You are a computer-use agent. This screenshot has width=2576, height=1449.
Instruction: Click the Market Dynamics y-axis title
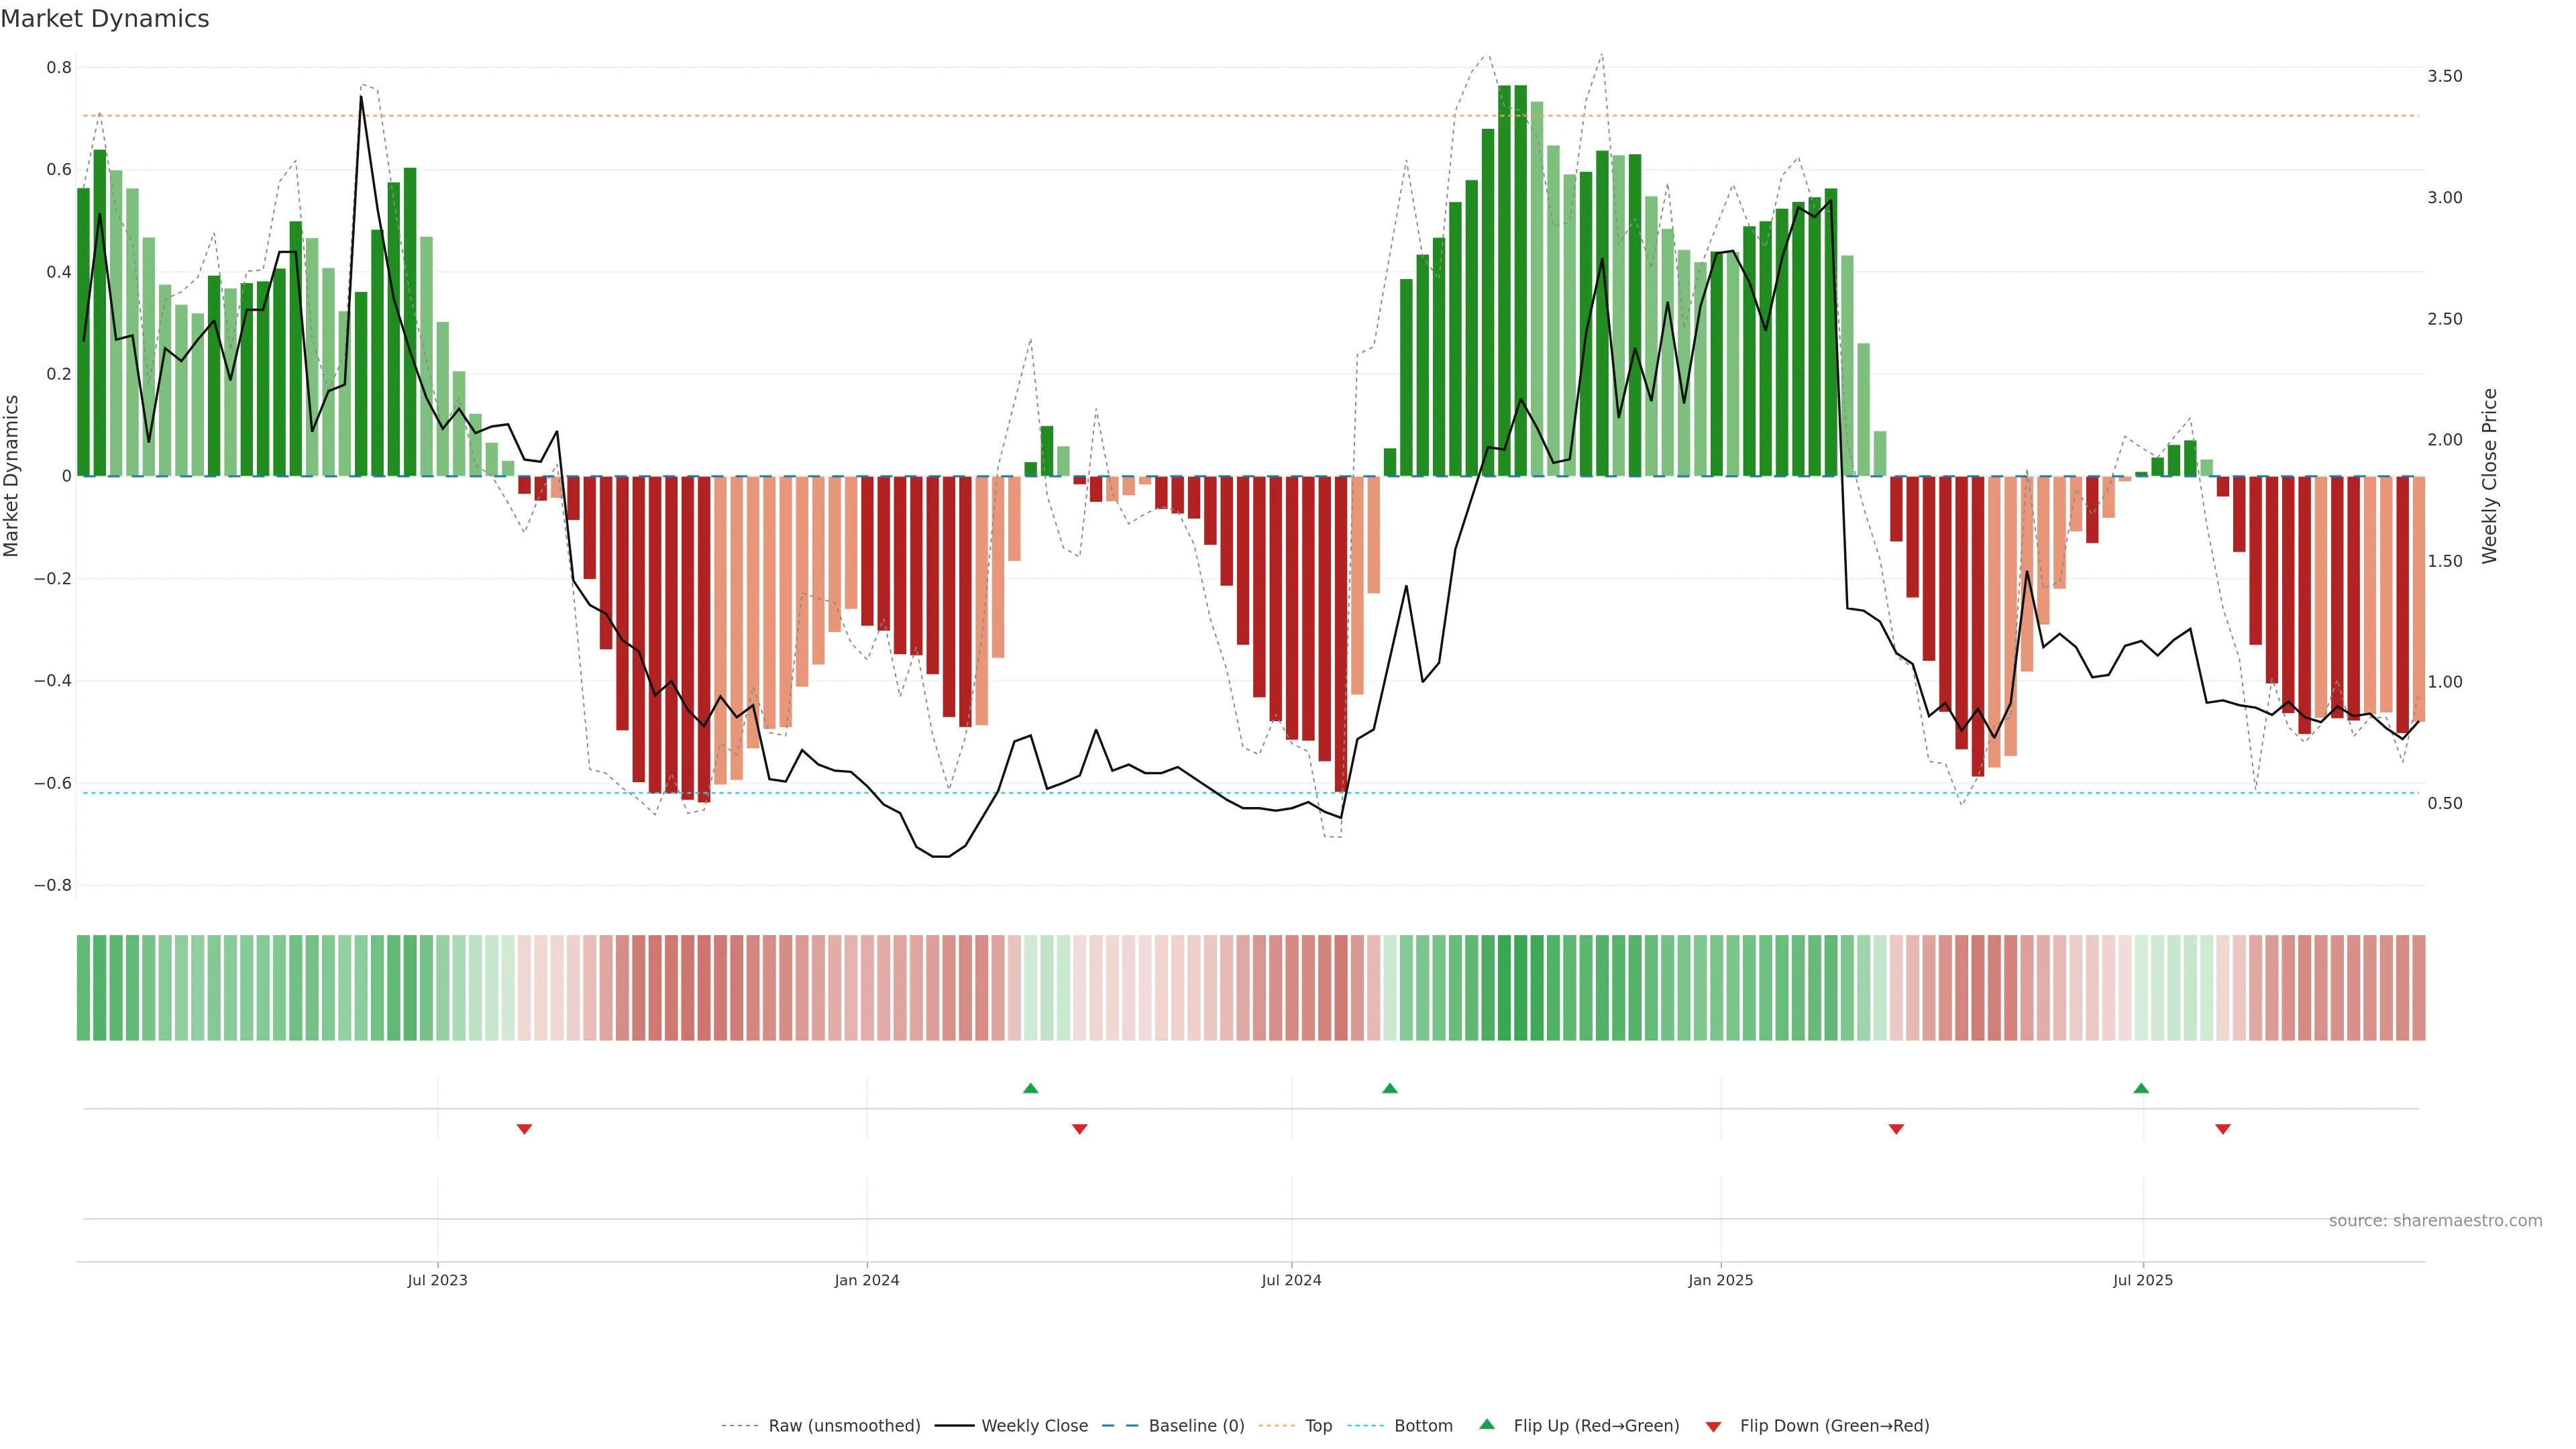[12, 476]
